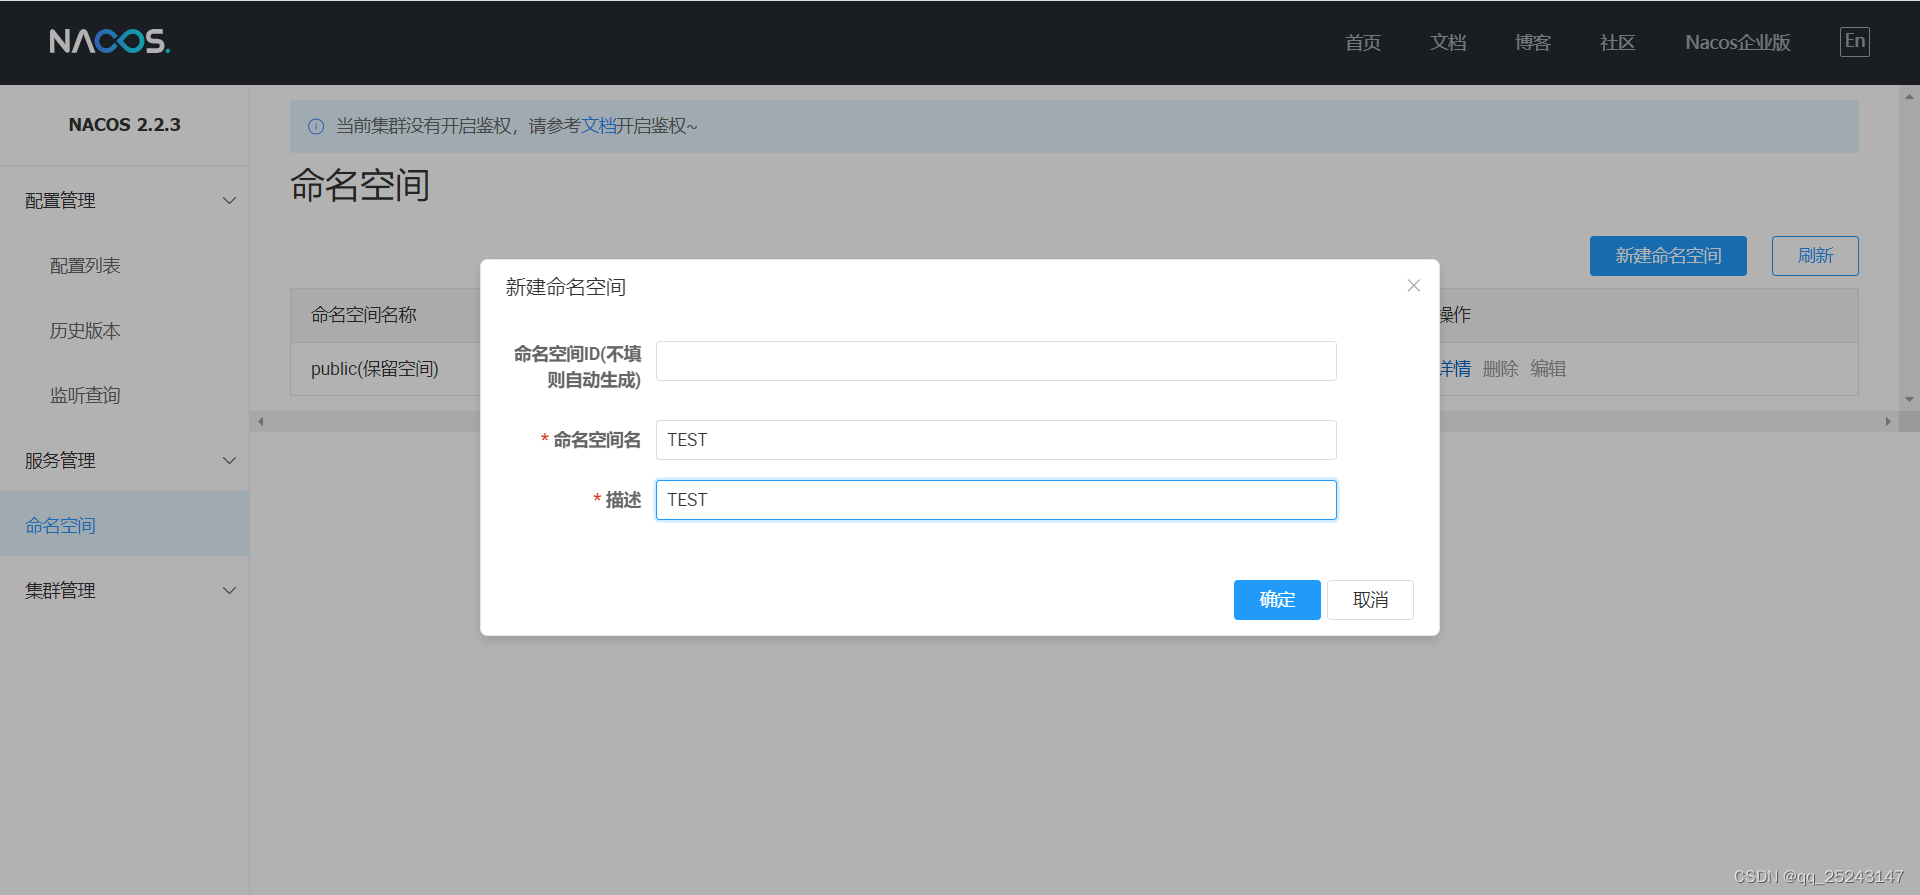
Task: Click the 确定 button in the dialog
Action: pyautogui.click(x=1277, y=600)
